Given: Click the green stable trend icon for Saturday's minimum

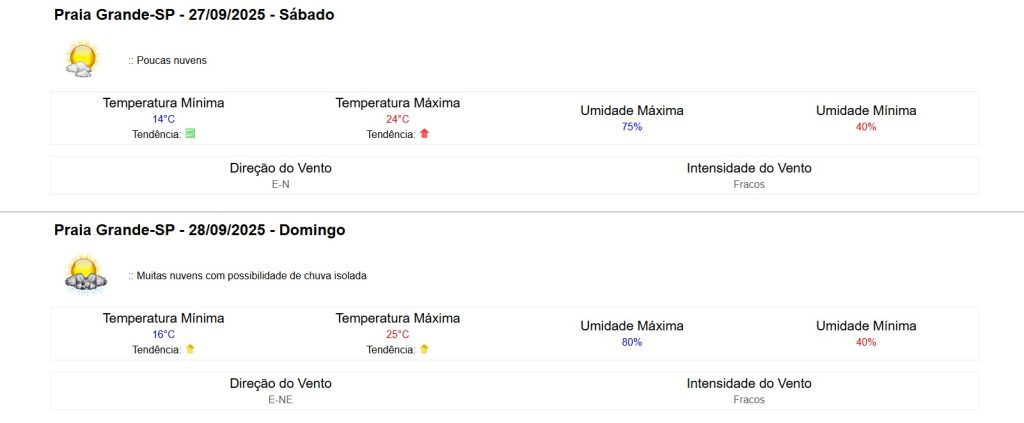Looking at the screenshot, I should [x=190, y=134].
